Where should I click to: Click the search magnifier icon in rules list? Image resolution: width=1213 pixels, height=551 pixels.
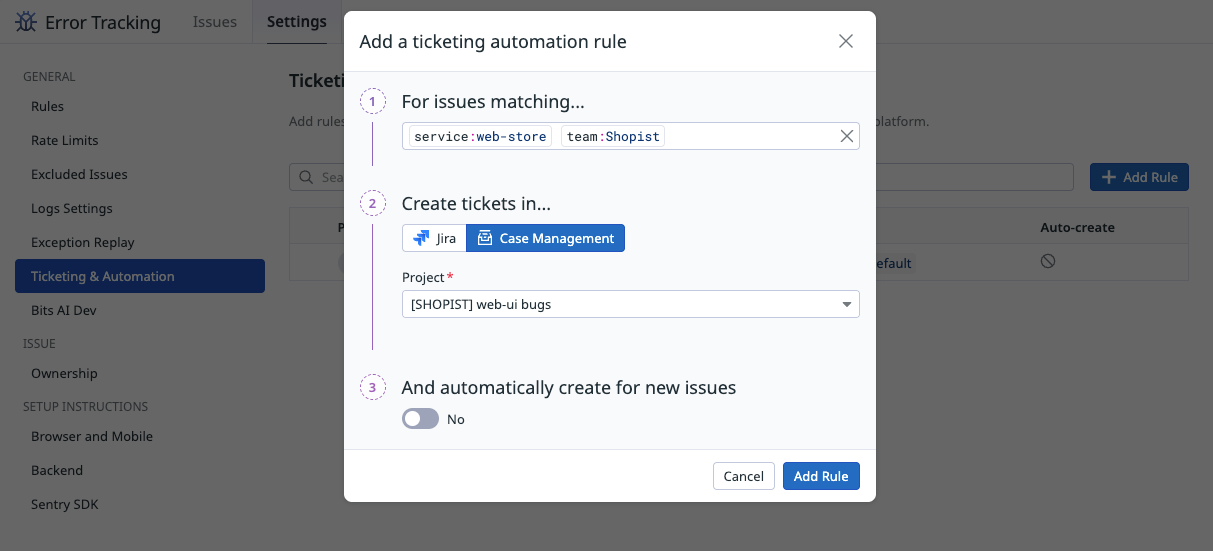click(x=306, y=178)
